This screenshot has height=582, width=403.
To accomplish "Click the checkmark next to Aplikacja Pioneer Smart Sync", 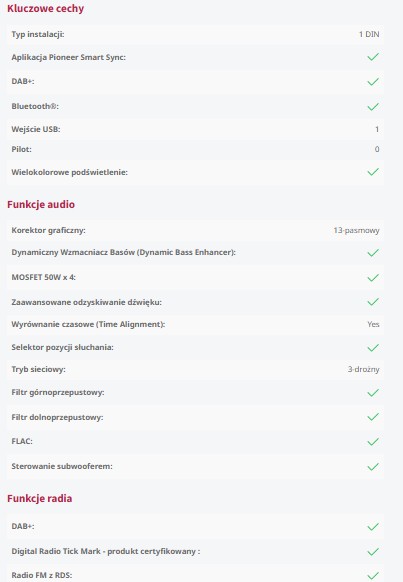I will coord(373,57).
